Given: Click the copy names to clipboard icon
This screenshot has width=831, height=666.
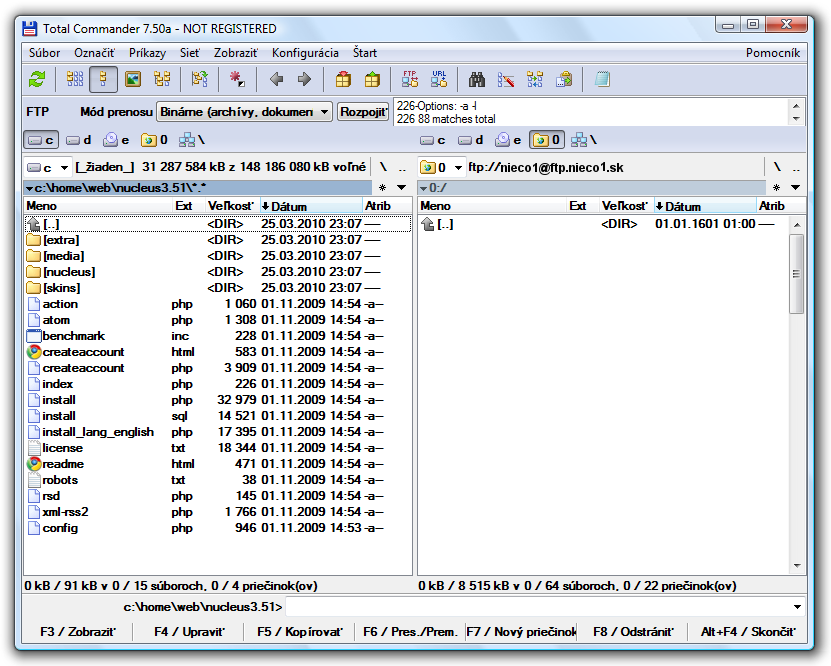Looking at the screenshot, I should pyautogui.click(x=564, y=79).
